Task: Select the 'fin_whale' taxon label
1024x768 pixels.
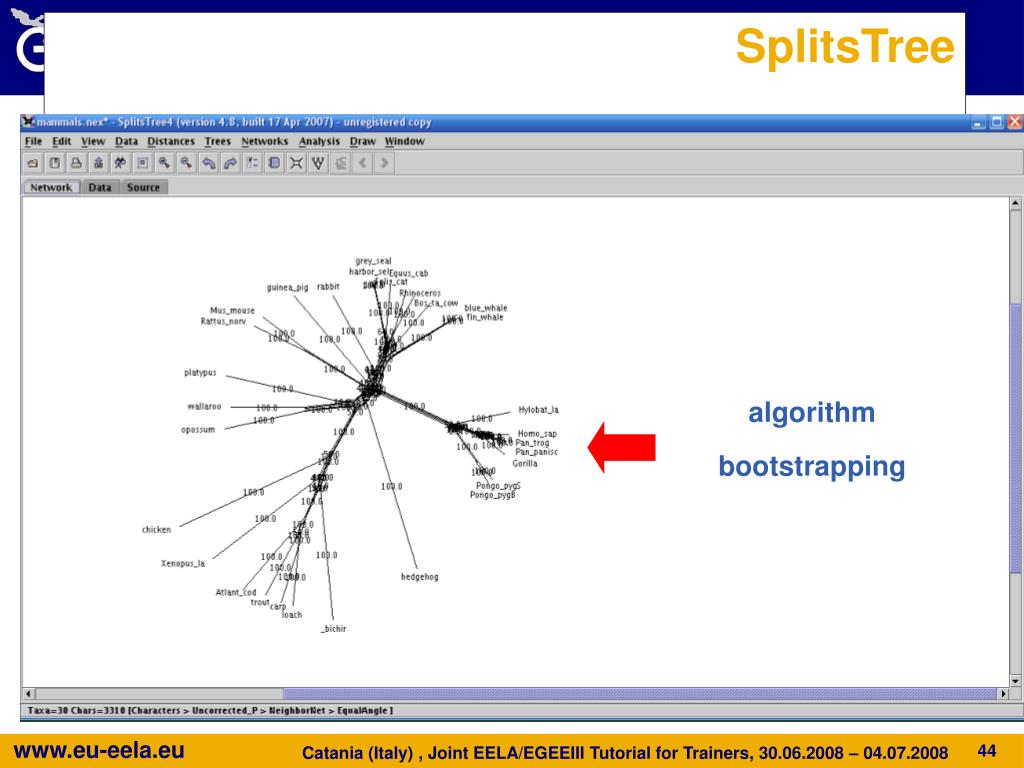Action: (485, 317)
